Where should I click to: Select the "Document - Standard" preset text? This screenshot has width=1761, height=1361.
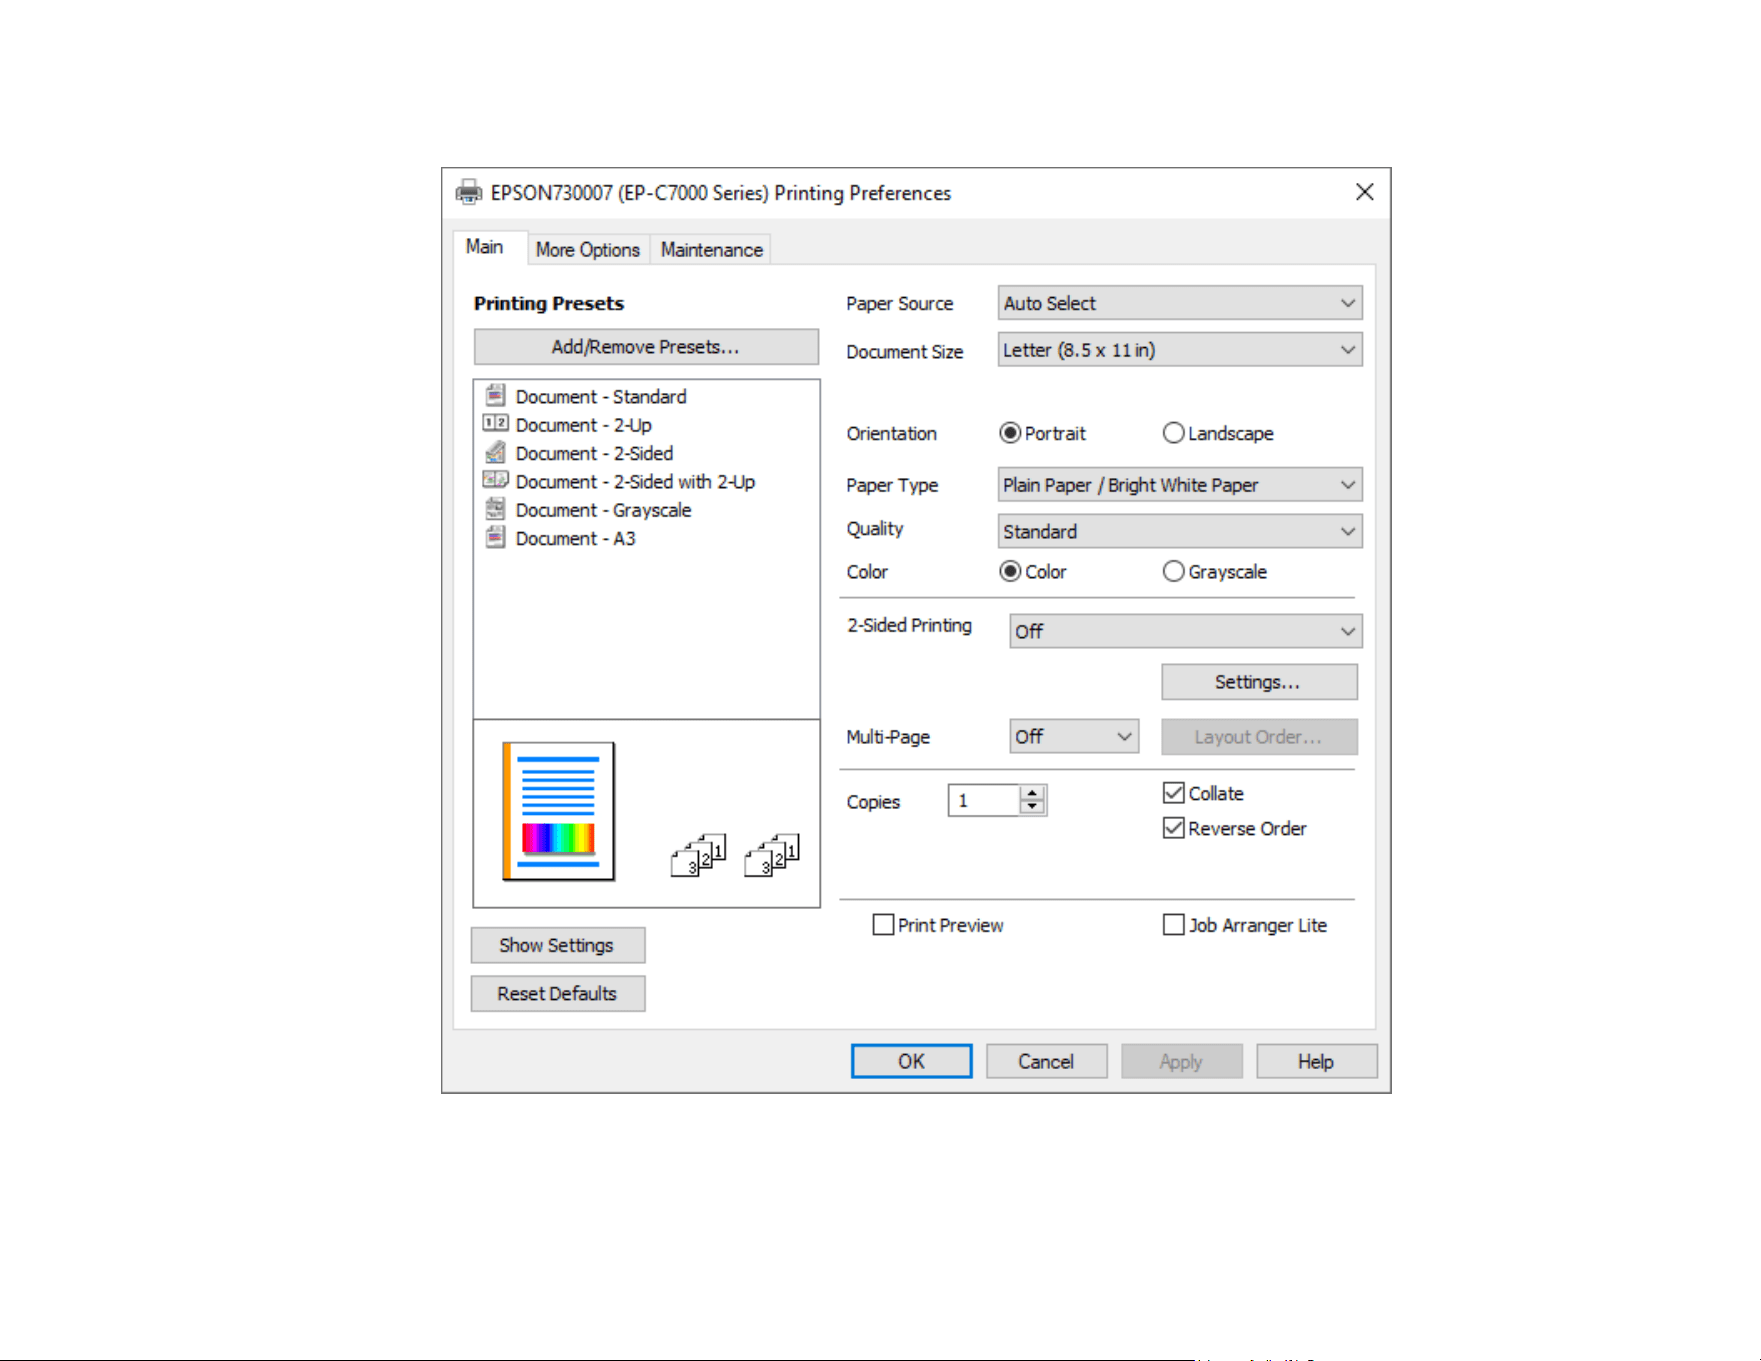pos(601,397)
